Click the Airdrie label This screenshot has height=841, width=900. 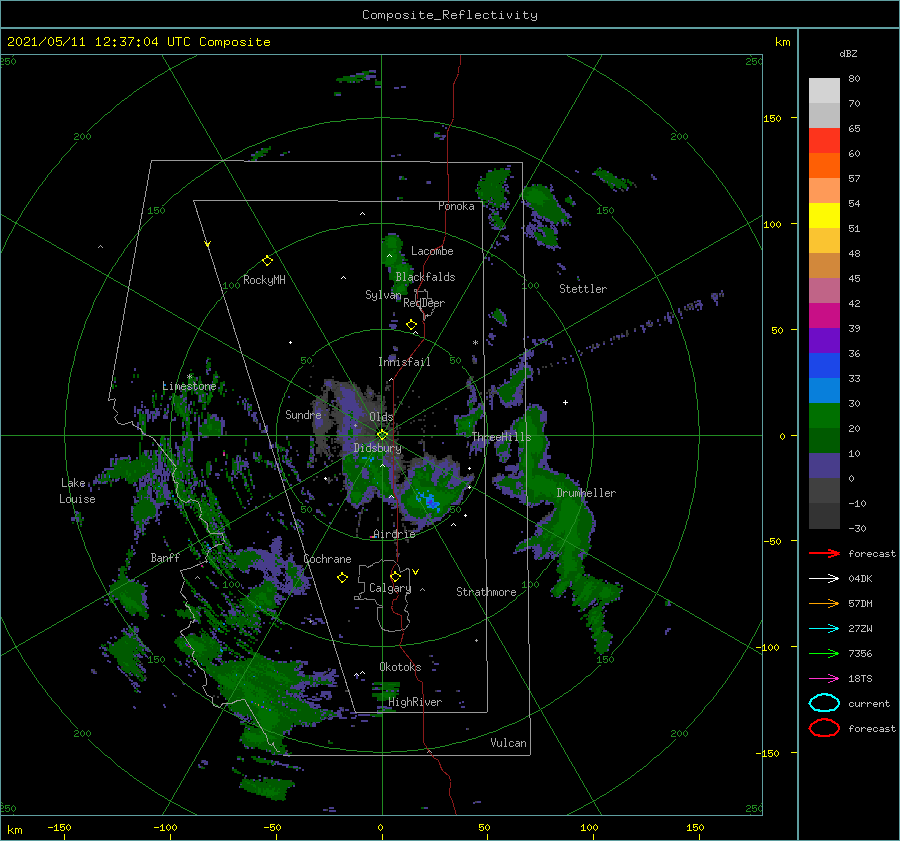click(394, 534)
